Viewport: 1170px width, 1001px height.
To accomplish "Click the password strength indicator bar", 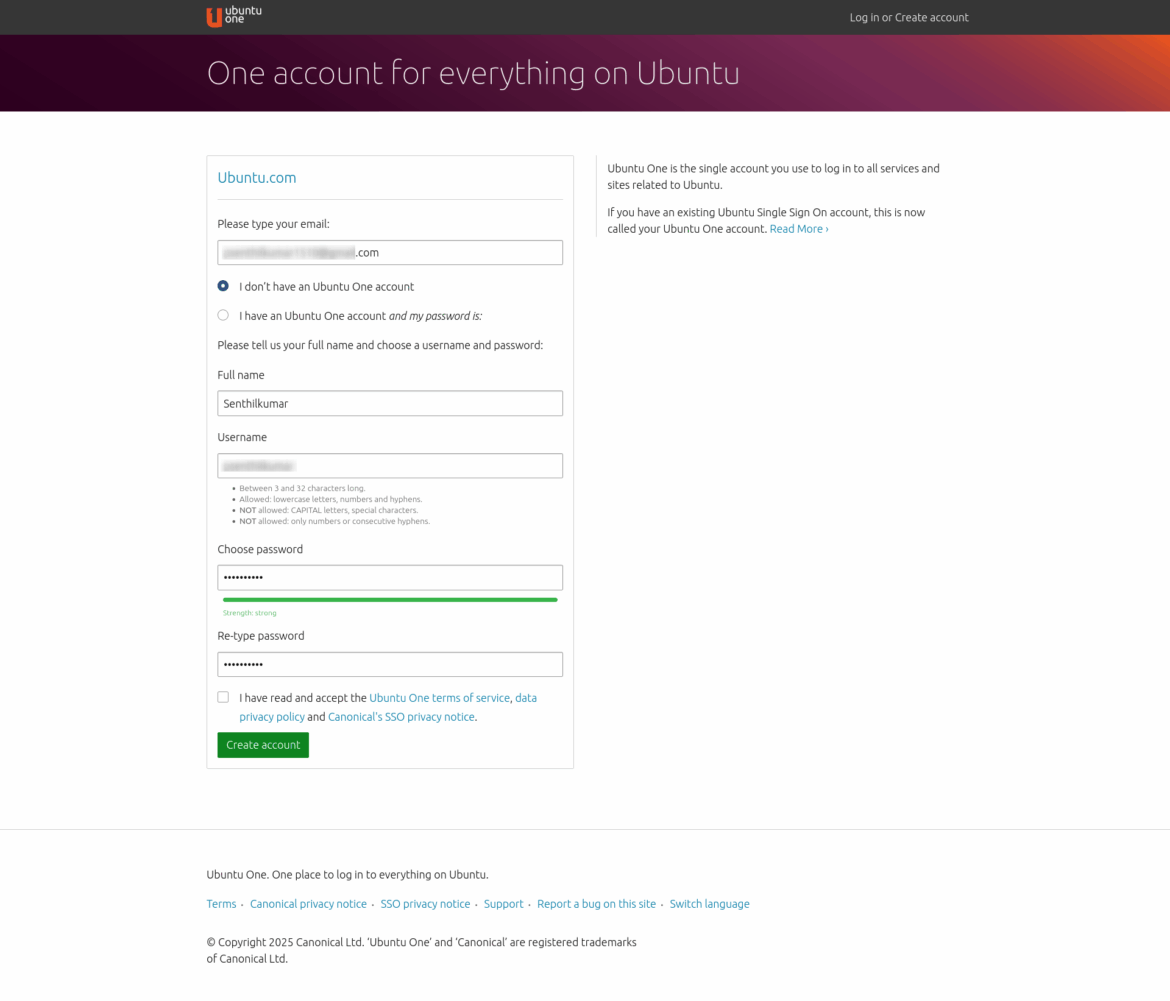I will (390, 599).
